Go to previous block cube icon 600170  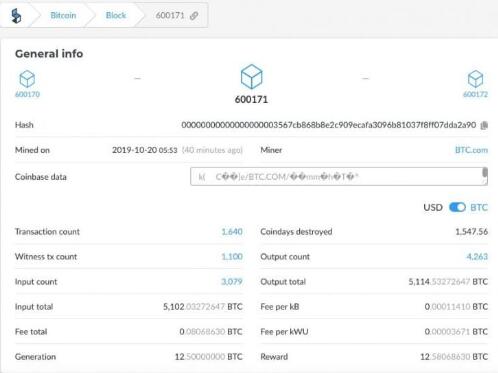click(x=27, y=79)
